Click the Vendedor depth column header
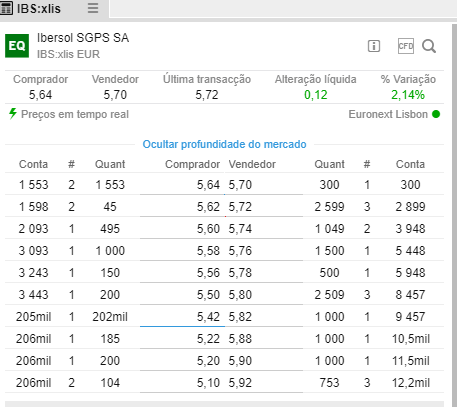This screenshot has height=407, width=457. [x=252, y=164]
